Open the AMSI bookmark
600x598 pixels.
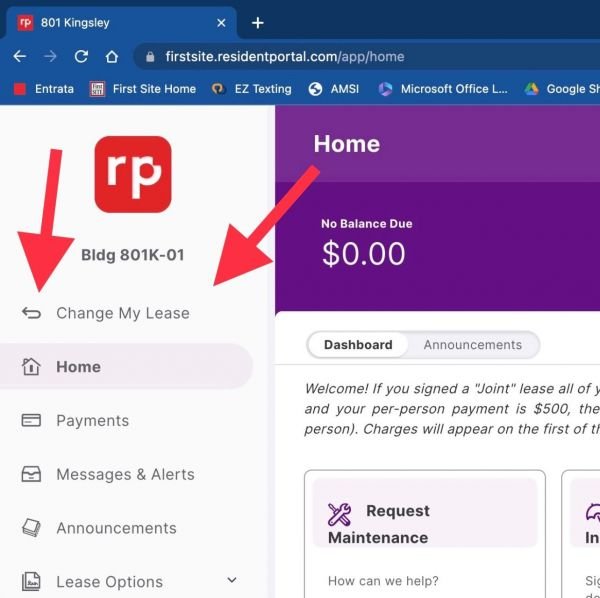[x=334, y=89]
